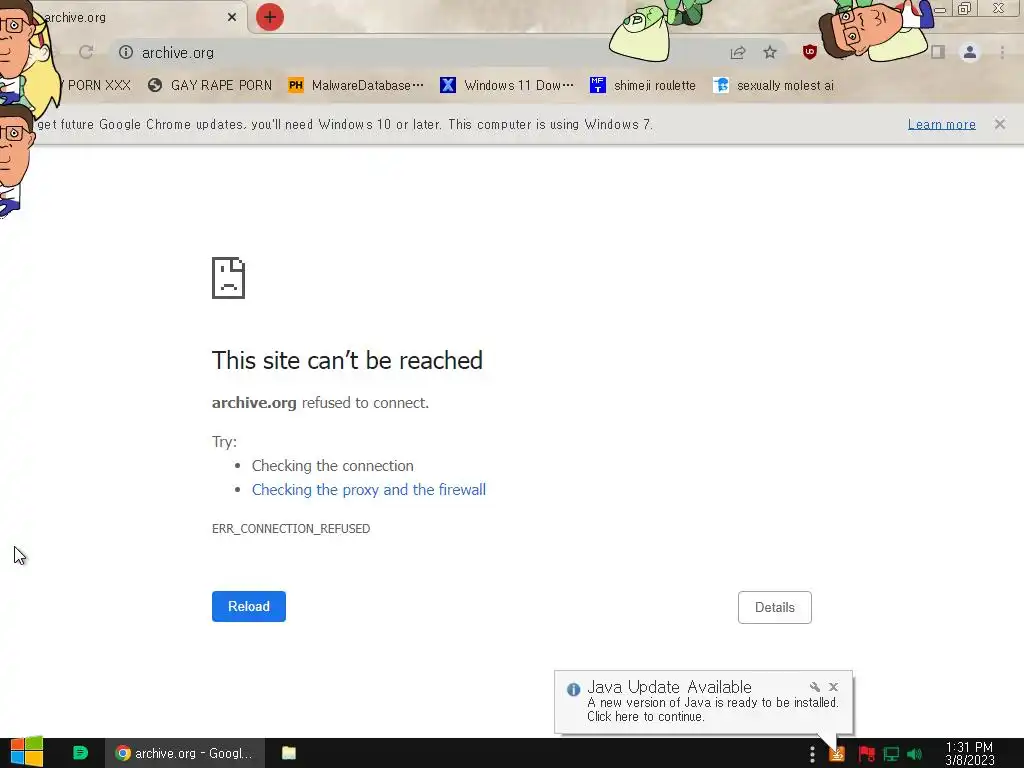
Task: Toggle the Chrome side panel icon
Action: [x=938, y=52]
